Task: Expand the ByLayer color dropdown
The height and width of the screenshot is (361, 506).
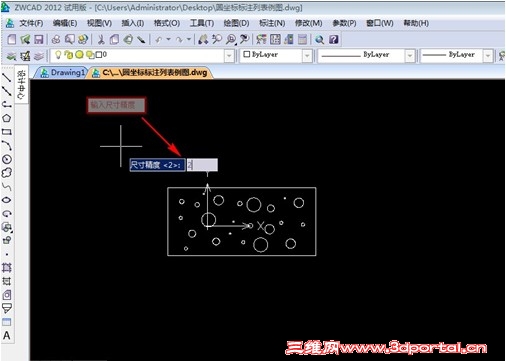Action: click(x=307, y=56)
